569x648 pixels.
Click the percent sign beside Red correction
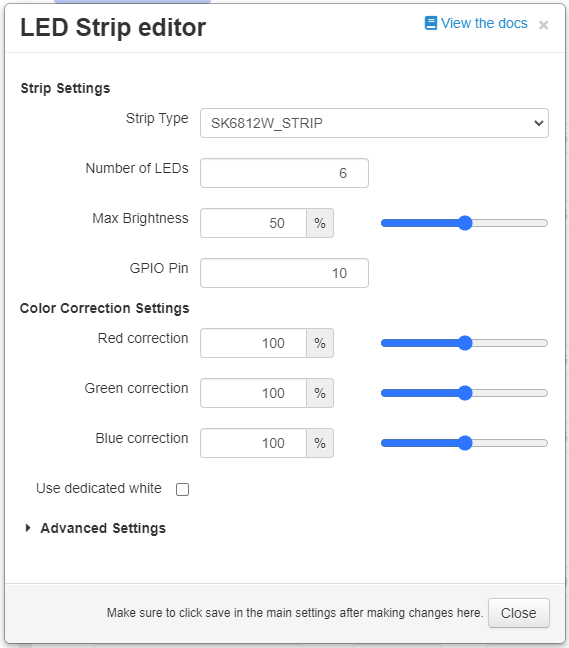[x=320, y=343]
